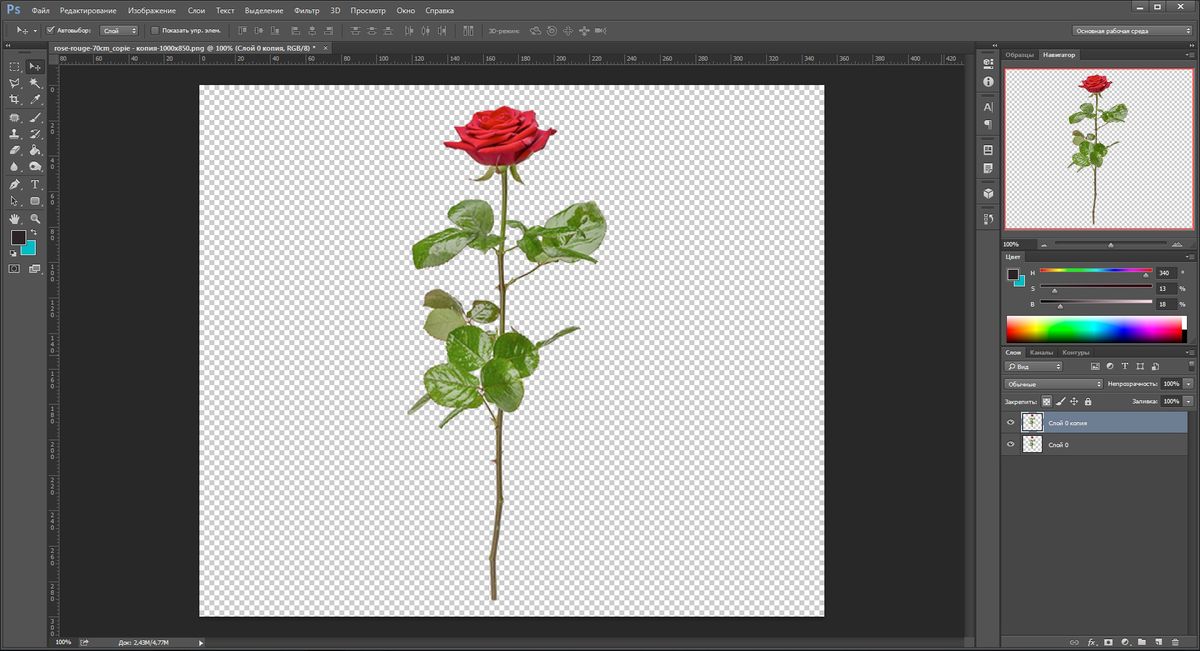This screenshot has width=1200, height=651.
Task: Open the Fill slider arrow
Action: tap(1189, 401)
